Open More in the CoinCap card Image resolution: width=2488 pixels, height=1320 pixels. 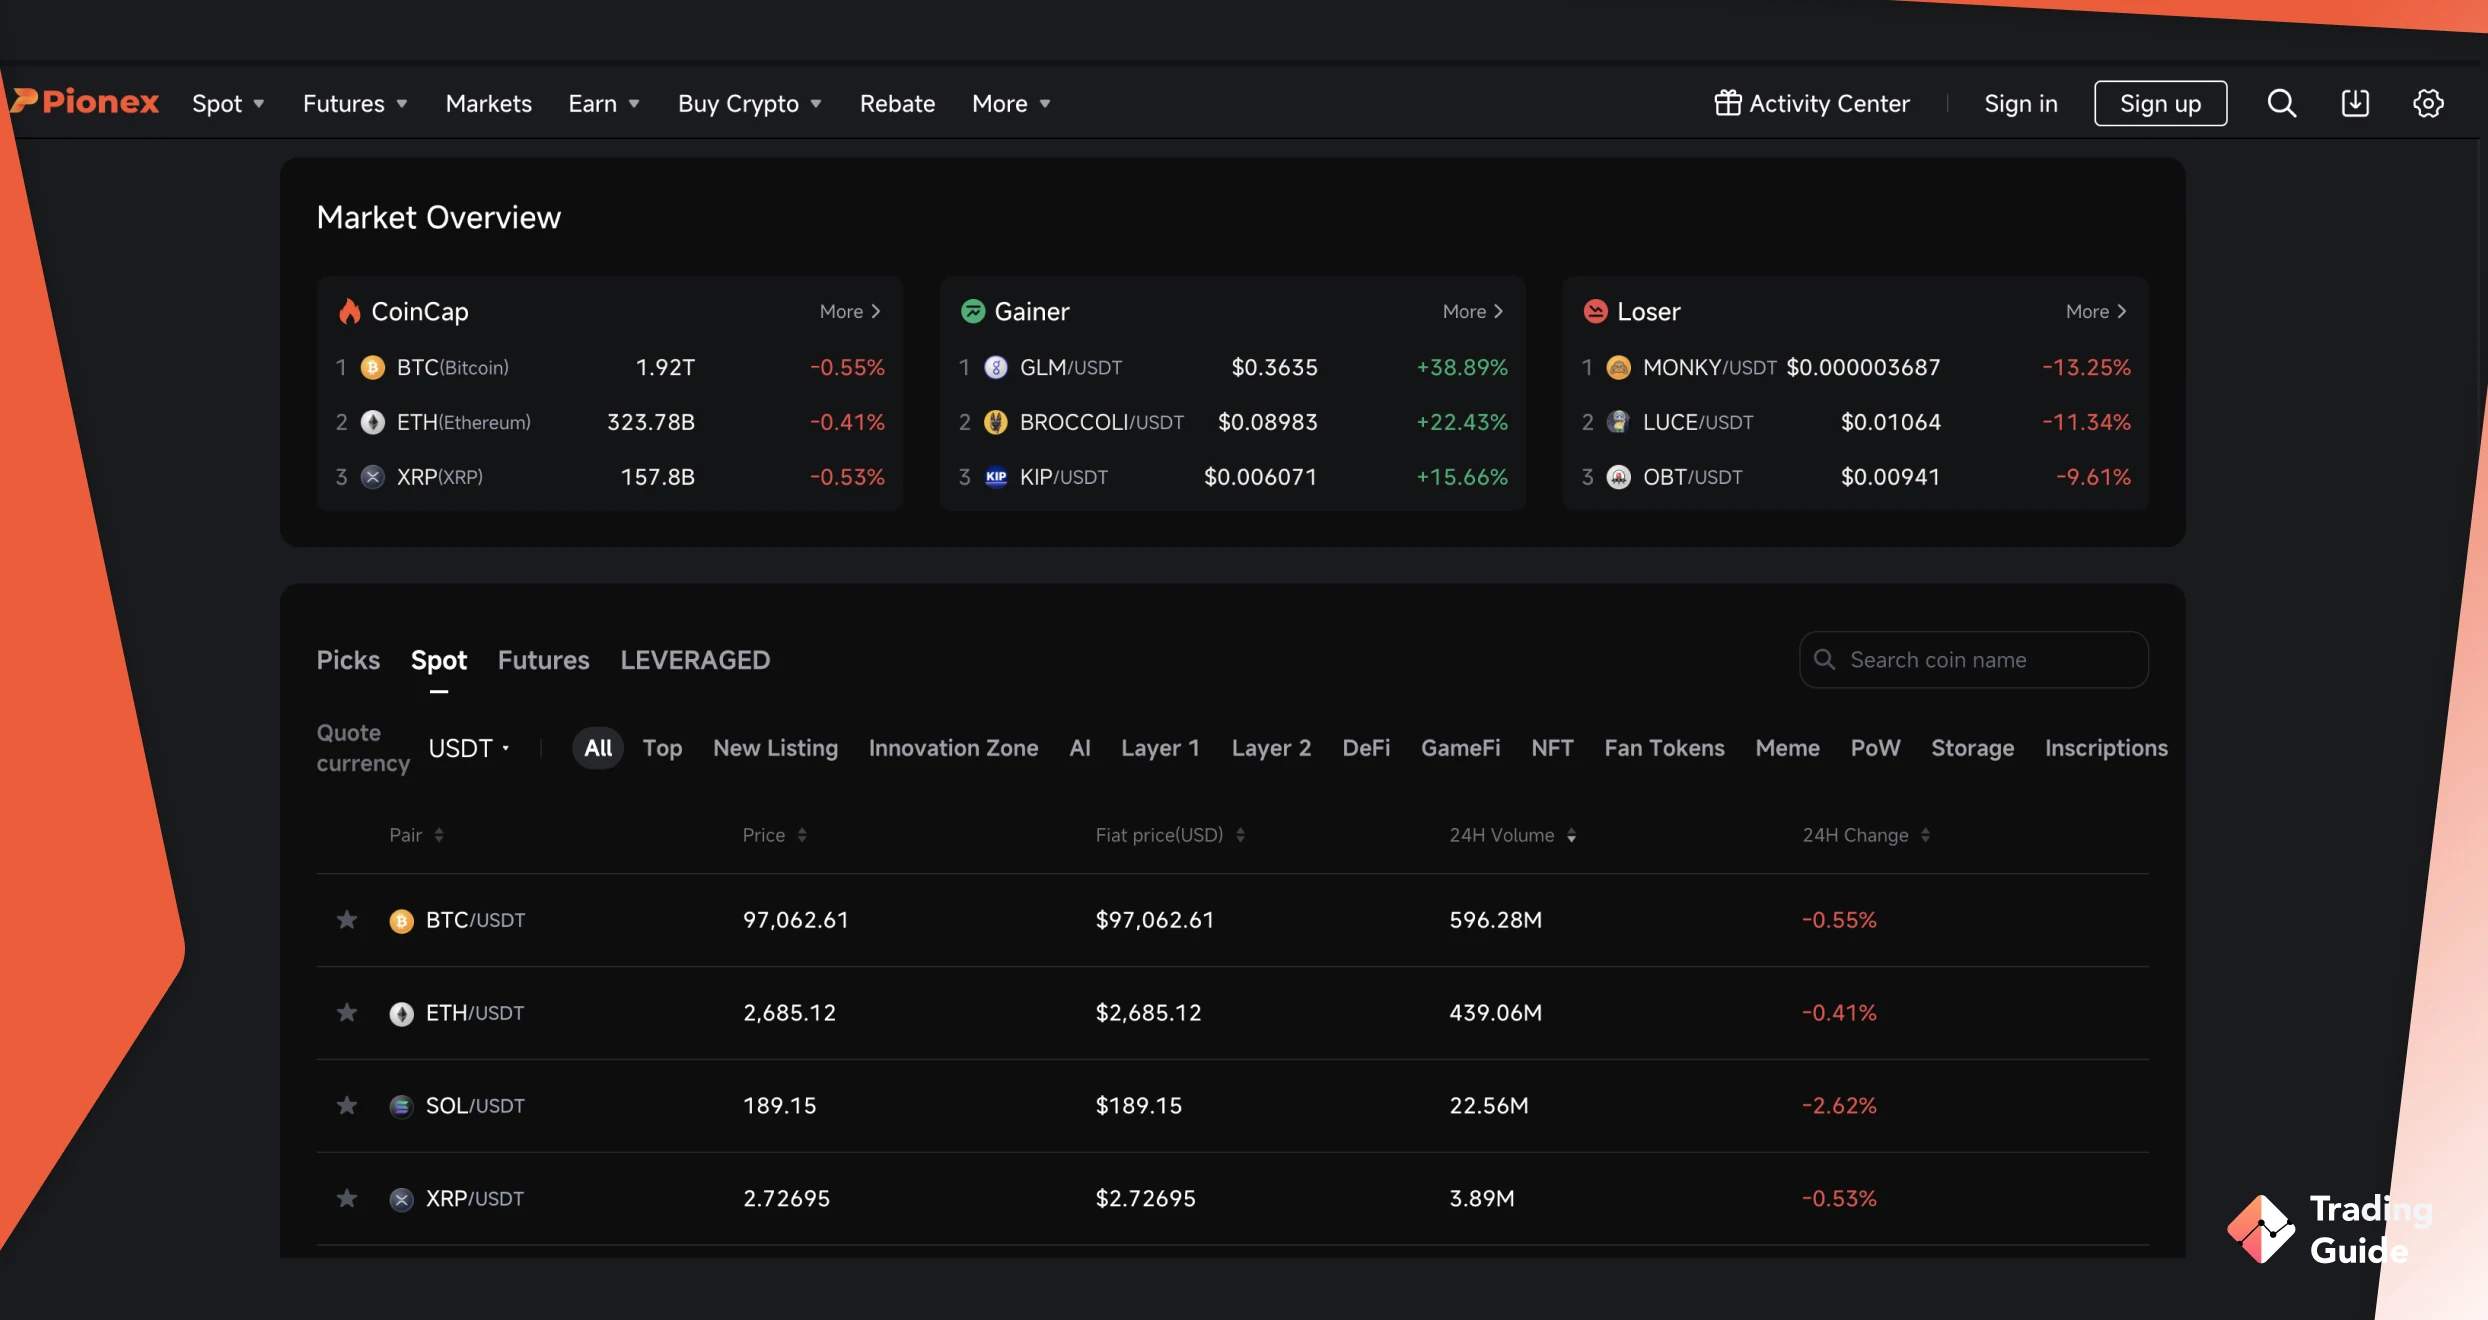[x=850, y=311]
